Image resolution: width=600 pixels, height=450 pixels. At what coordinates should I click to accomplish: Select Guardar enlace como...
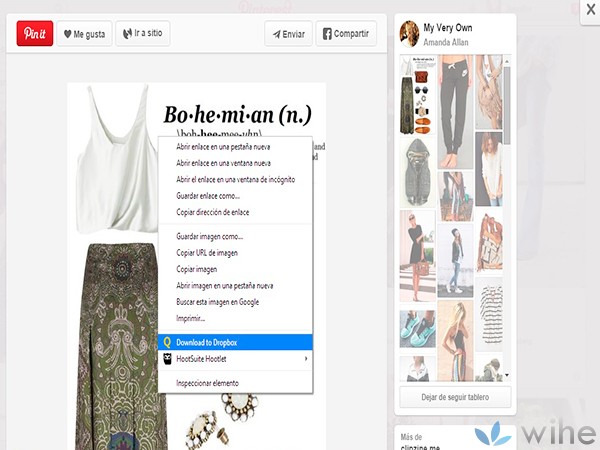click(x=235, y=196)
